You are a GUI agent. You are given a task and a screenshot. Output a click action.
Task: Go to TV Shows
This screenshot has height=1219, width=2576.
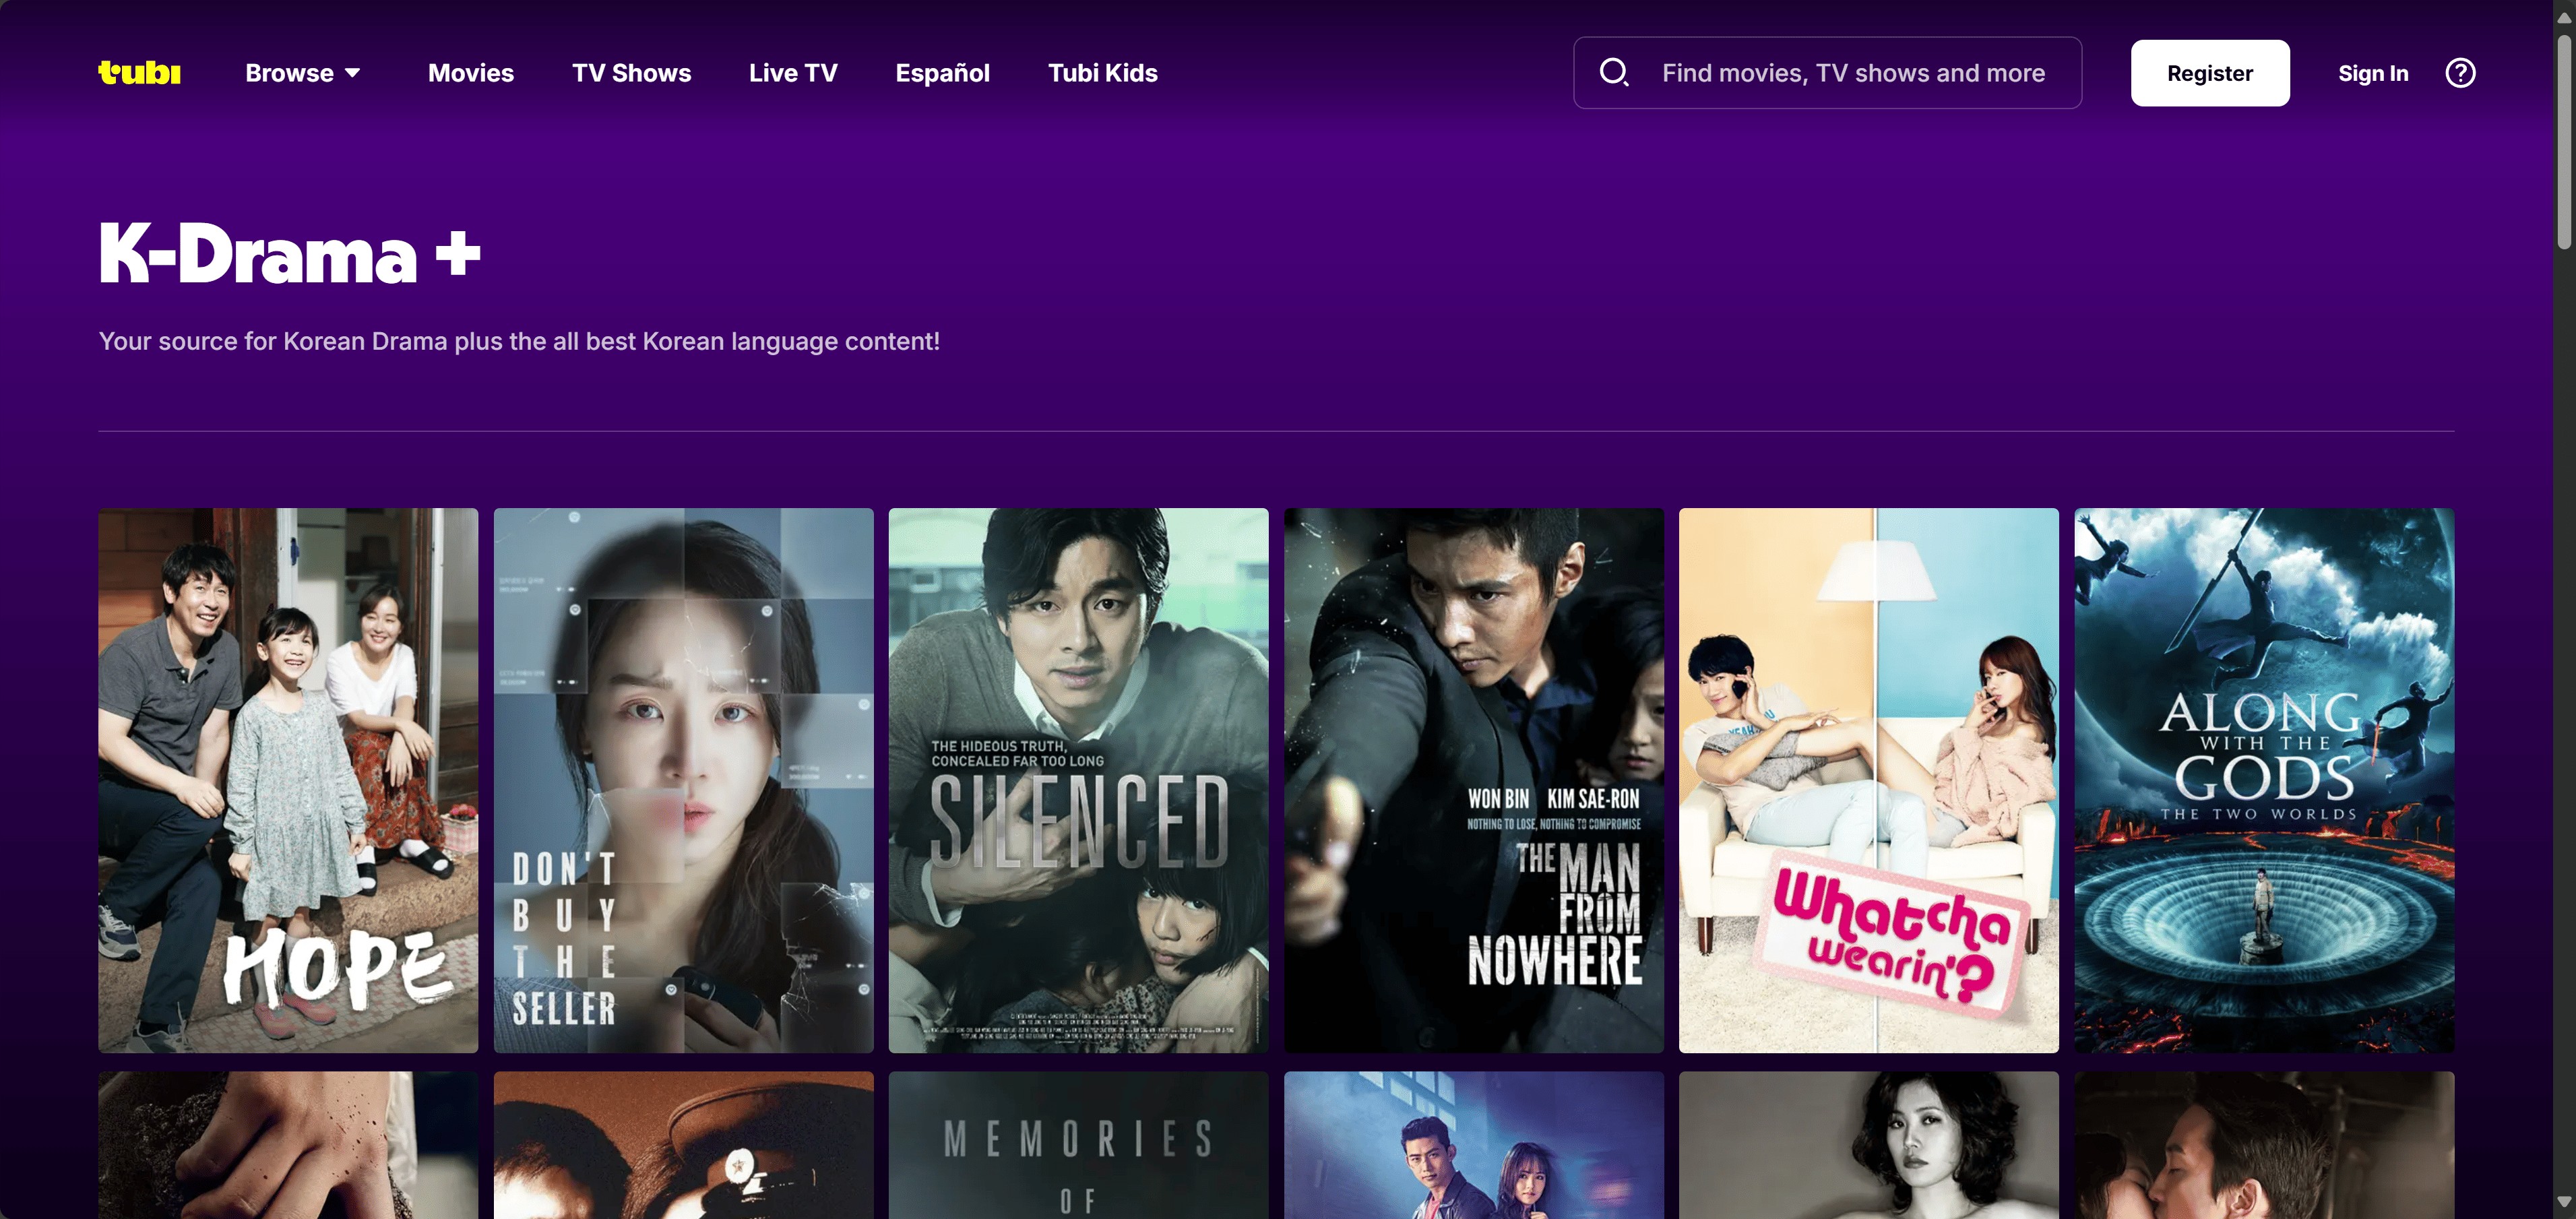pos(631,73)
